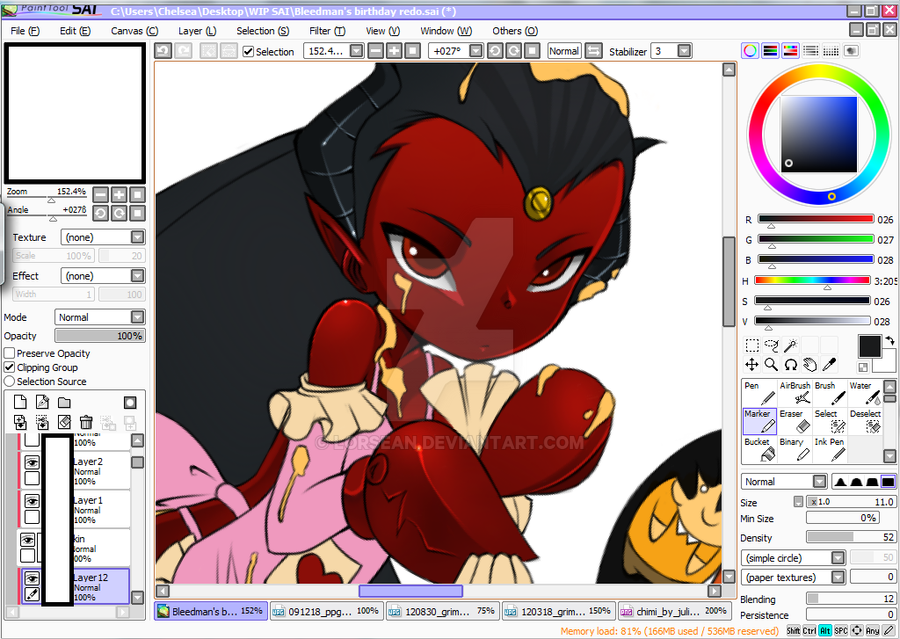Add a layer mask
The image size is (900, 639).
pos(130,402)
